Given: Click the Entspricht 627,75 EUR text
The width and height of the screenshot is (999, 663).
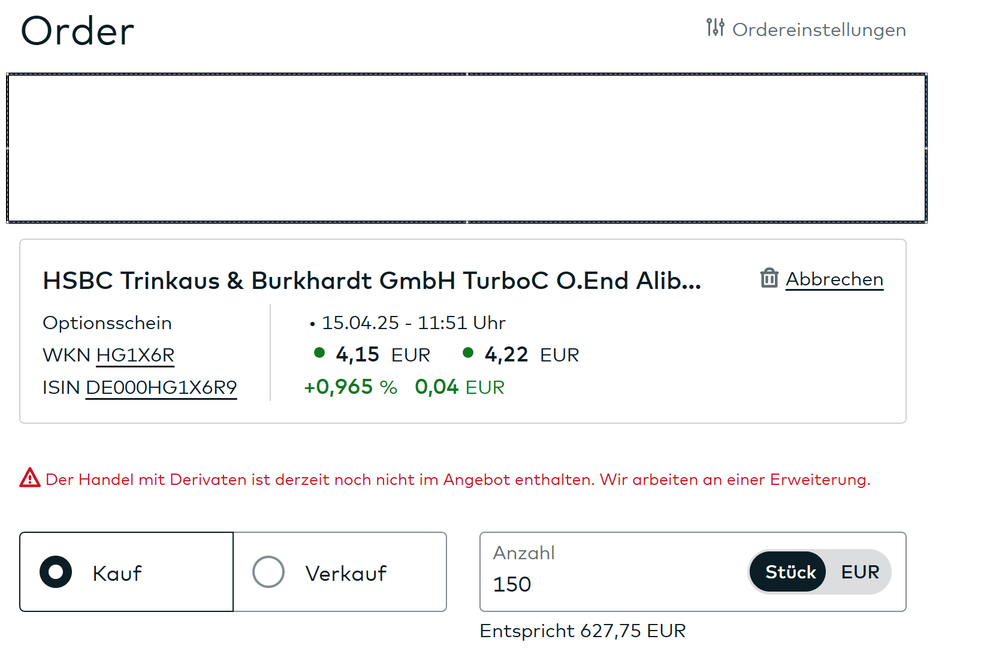Looking at the screenshot, I should 583,631.
